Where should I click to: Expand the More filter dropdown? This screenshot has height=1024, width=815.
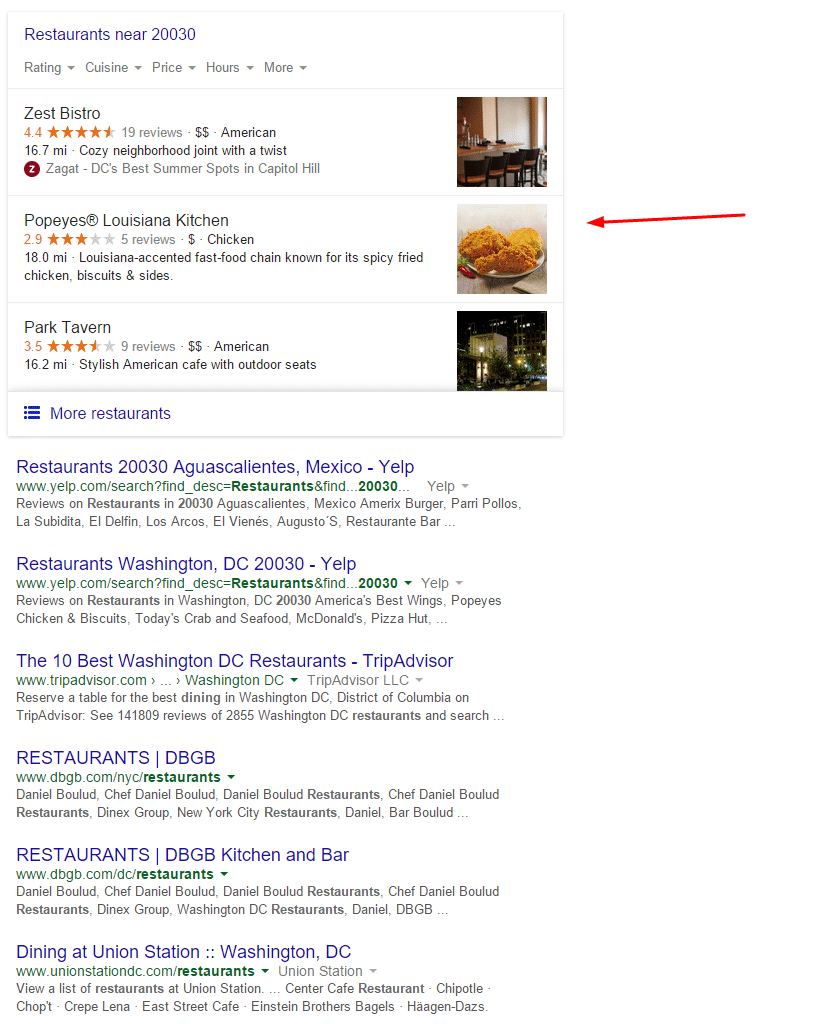(285, 68)
